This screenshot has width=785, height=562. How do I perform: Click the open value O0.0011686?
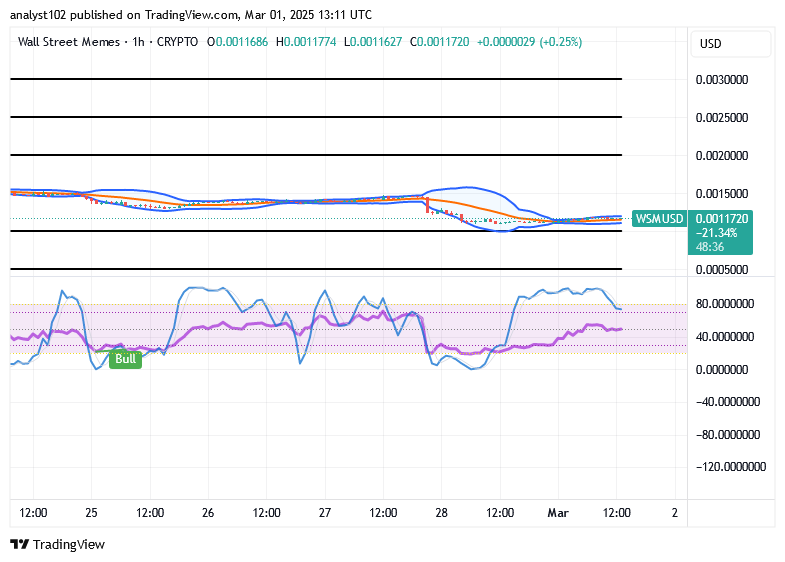coord(237,42)
